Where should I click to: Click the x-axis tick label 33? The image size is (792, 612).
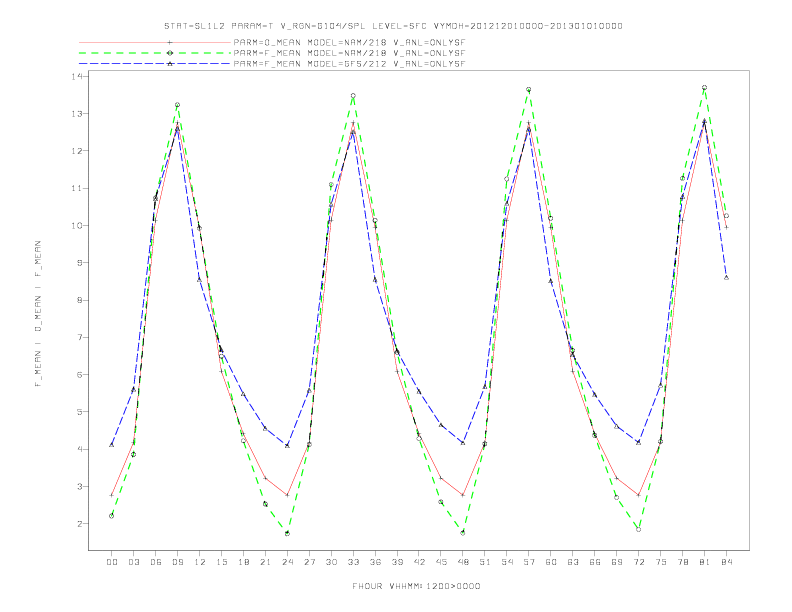(353, 562)
